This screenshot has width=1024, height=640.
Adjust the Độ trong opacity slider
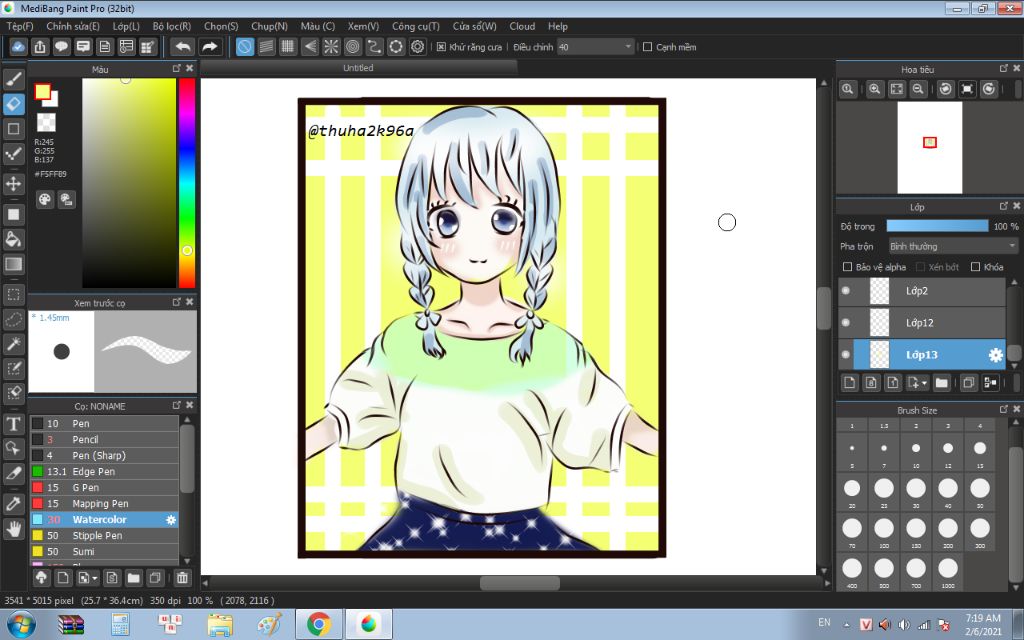[937, 226]
